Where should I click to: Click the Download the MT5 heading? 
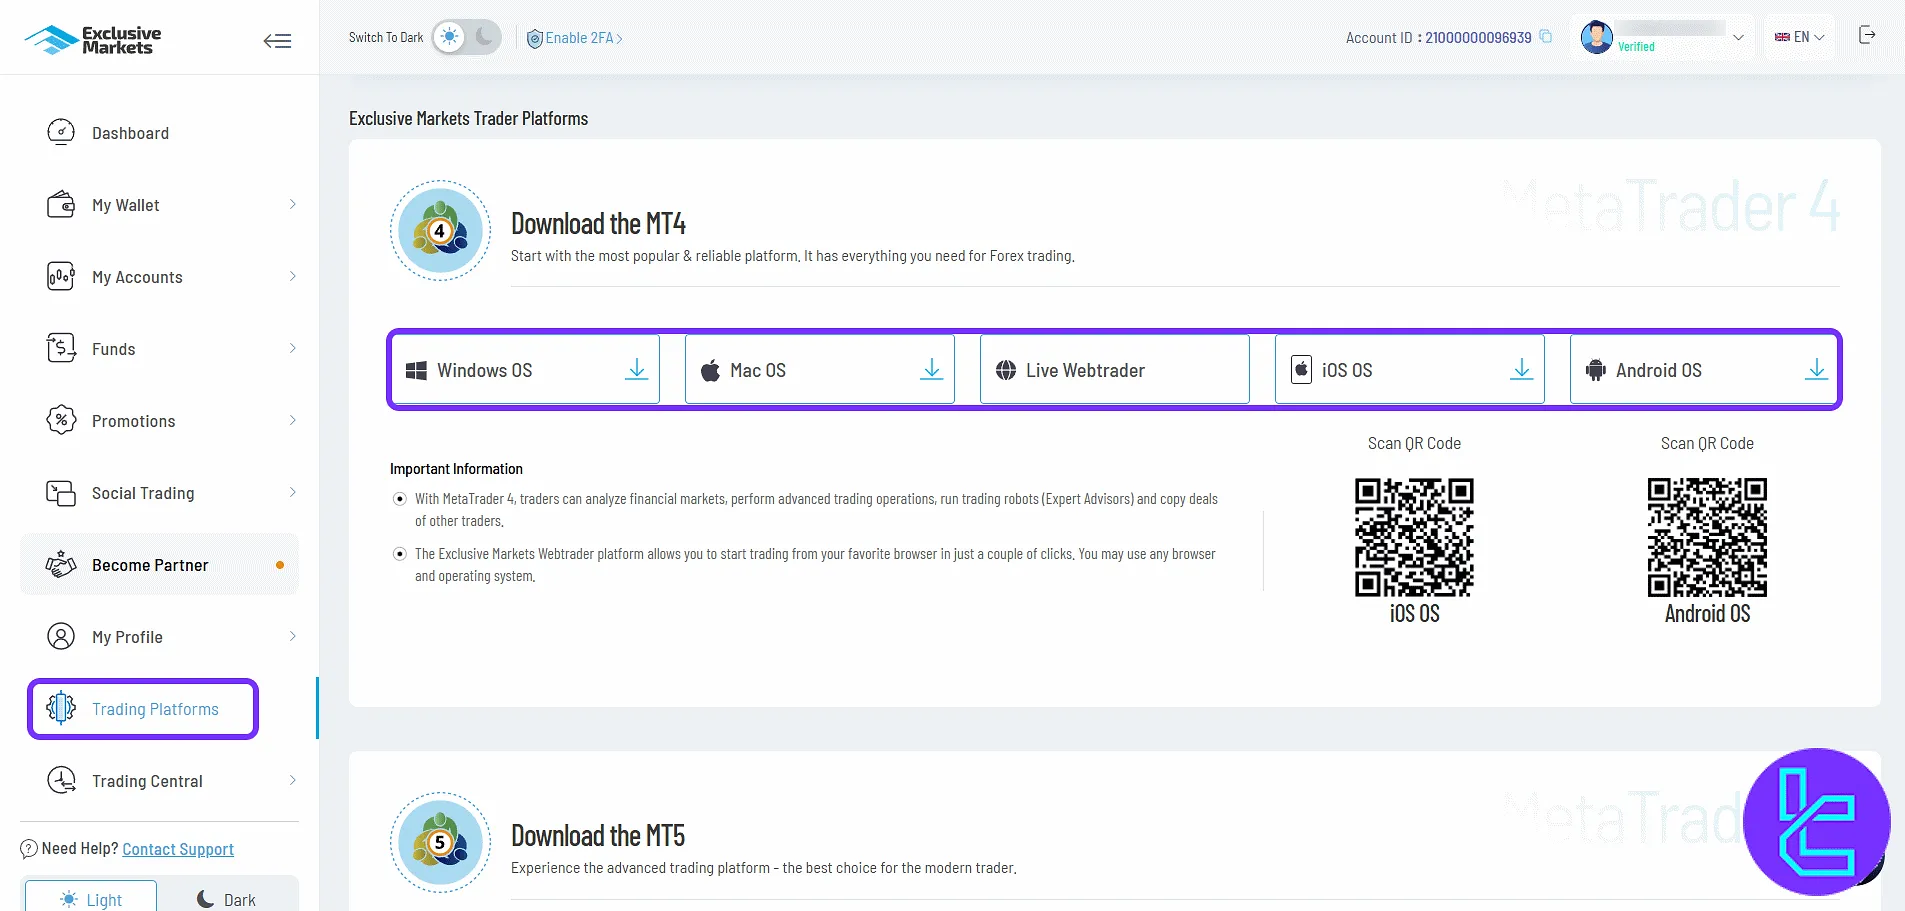(x=598, y=836)
